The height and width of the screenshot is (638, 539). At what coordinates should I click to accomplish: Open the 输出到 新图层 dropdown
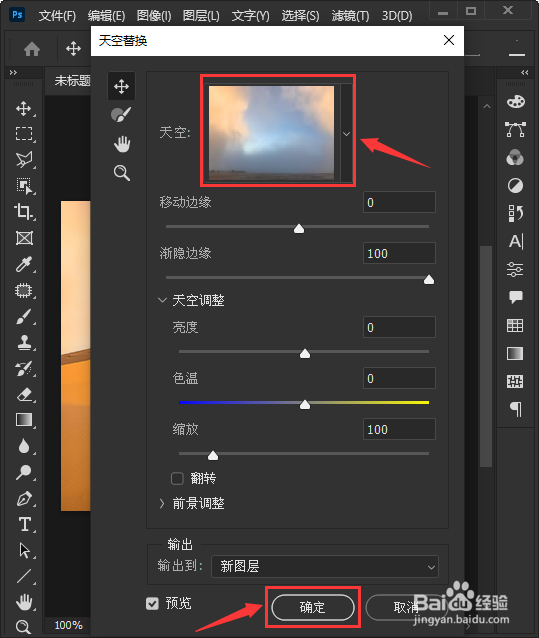click(x=325, y=566)
